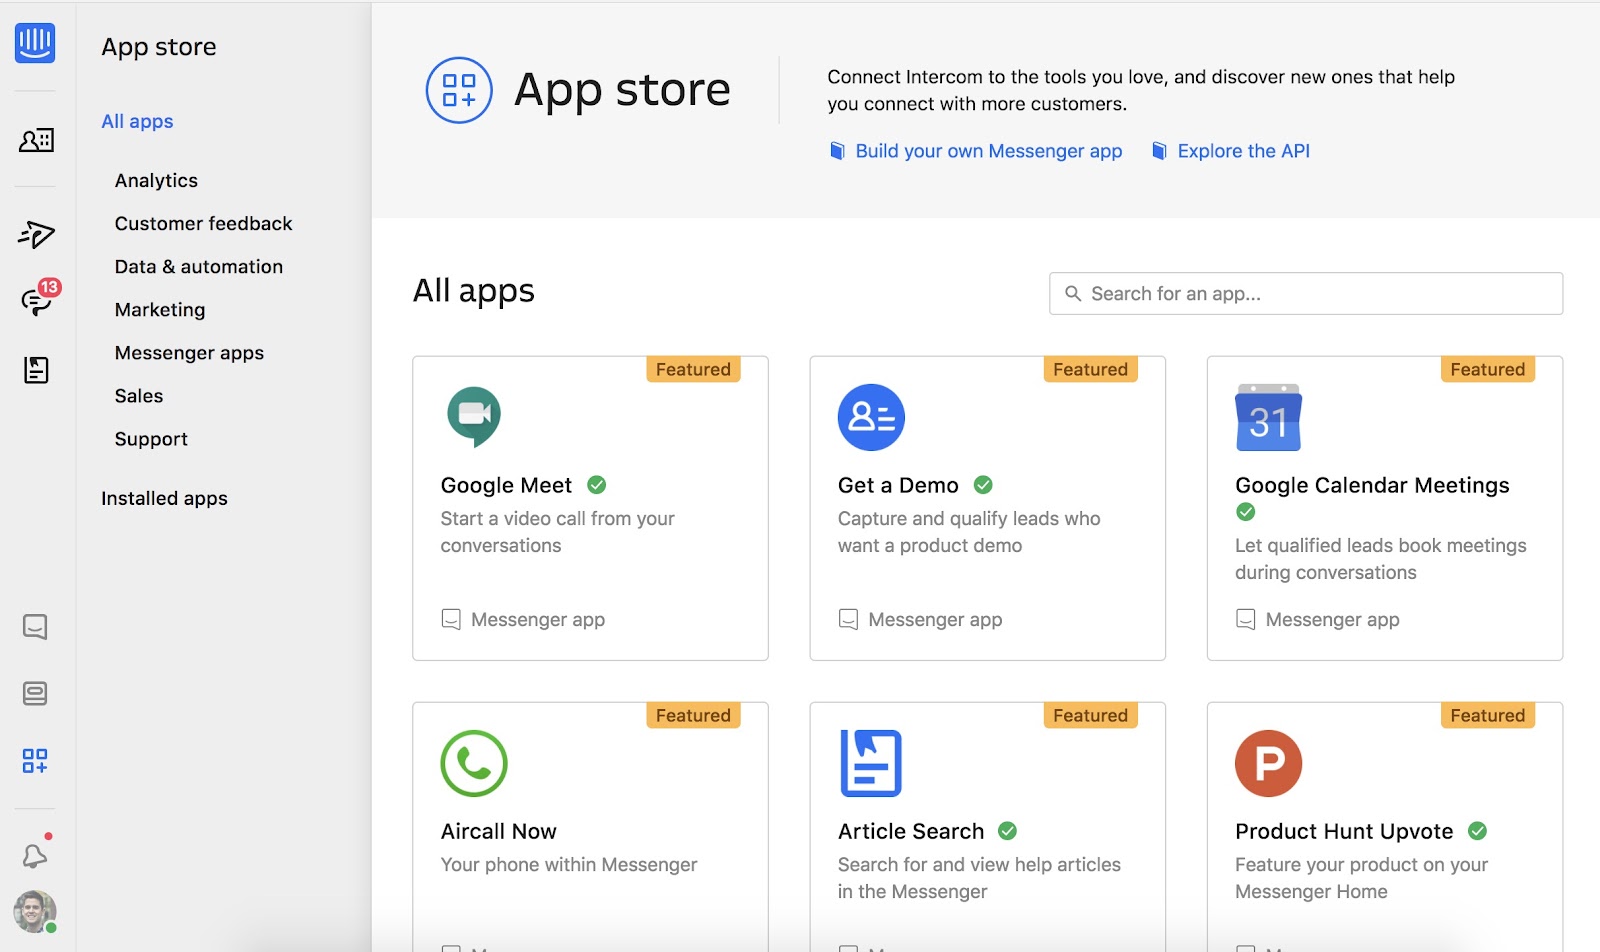1600x952 pixels.
Task: Click the Article Search app icon
Action: (871, 763)
